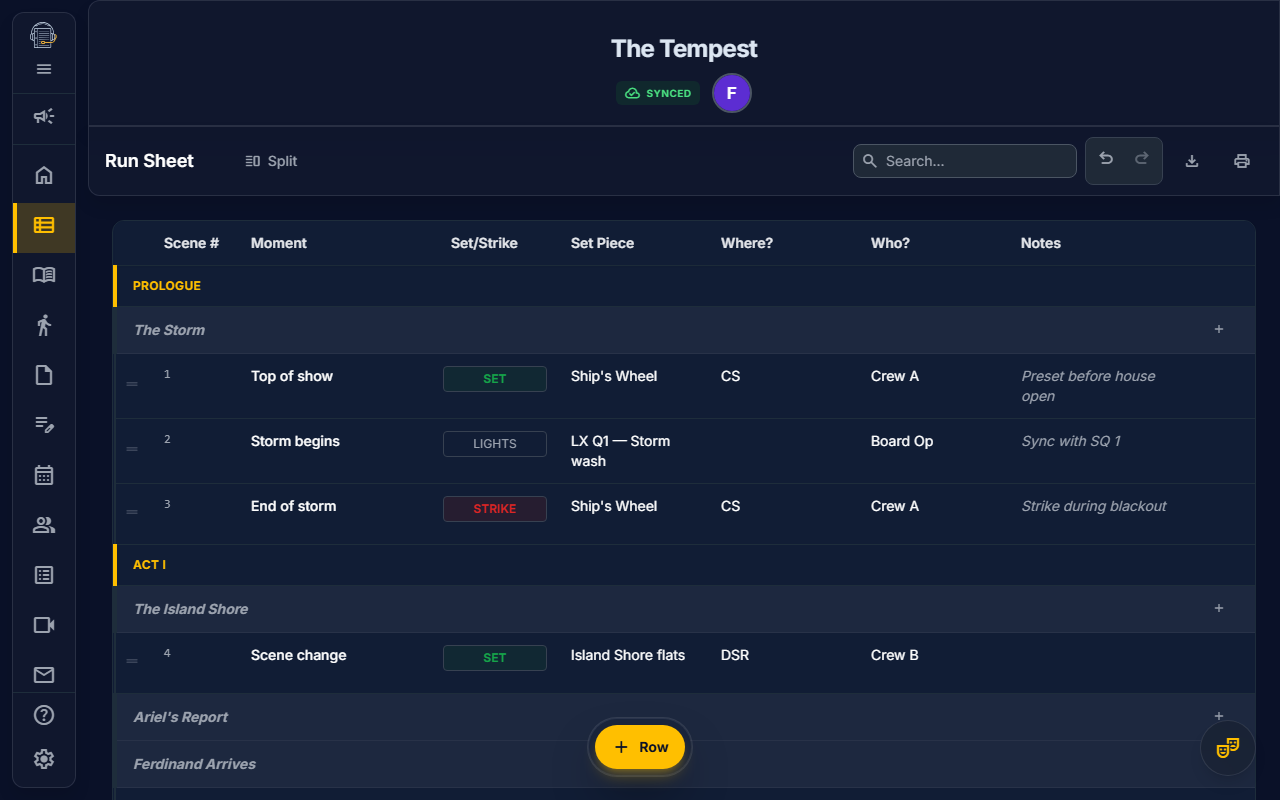Expand Ariel's Report with plus icon
The image size is (1280, 800).
1219,716
